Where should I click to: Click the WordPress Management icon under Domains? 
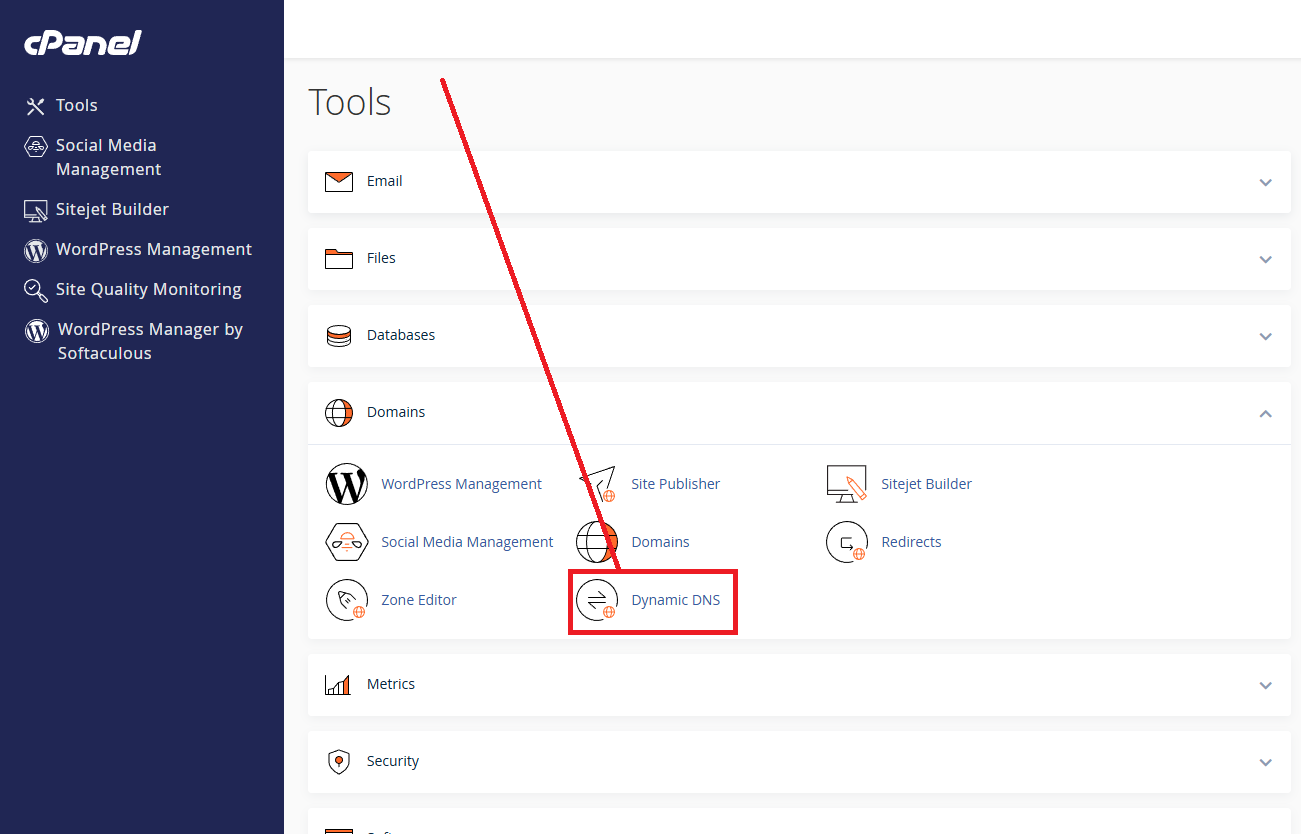pos(347,484)
